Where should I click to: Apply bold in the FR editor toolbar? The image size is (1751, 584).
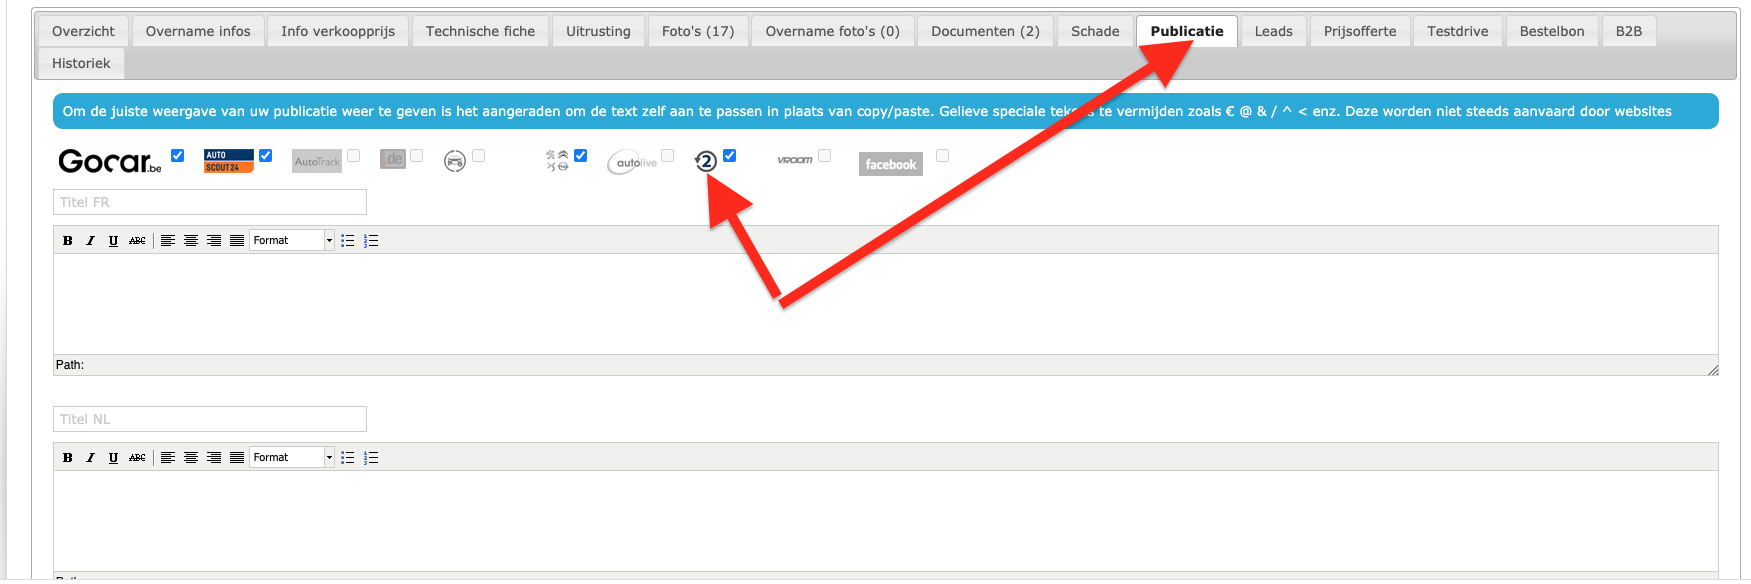click(68, 240)
